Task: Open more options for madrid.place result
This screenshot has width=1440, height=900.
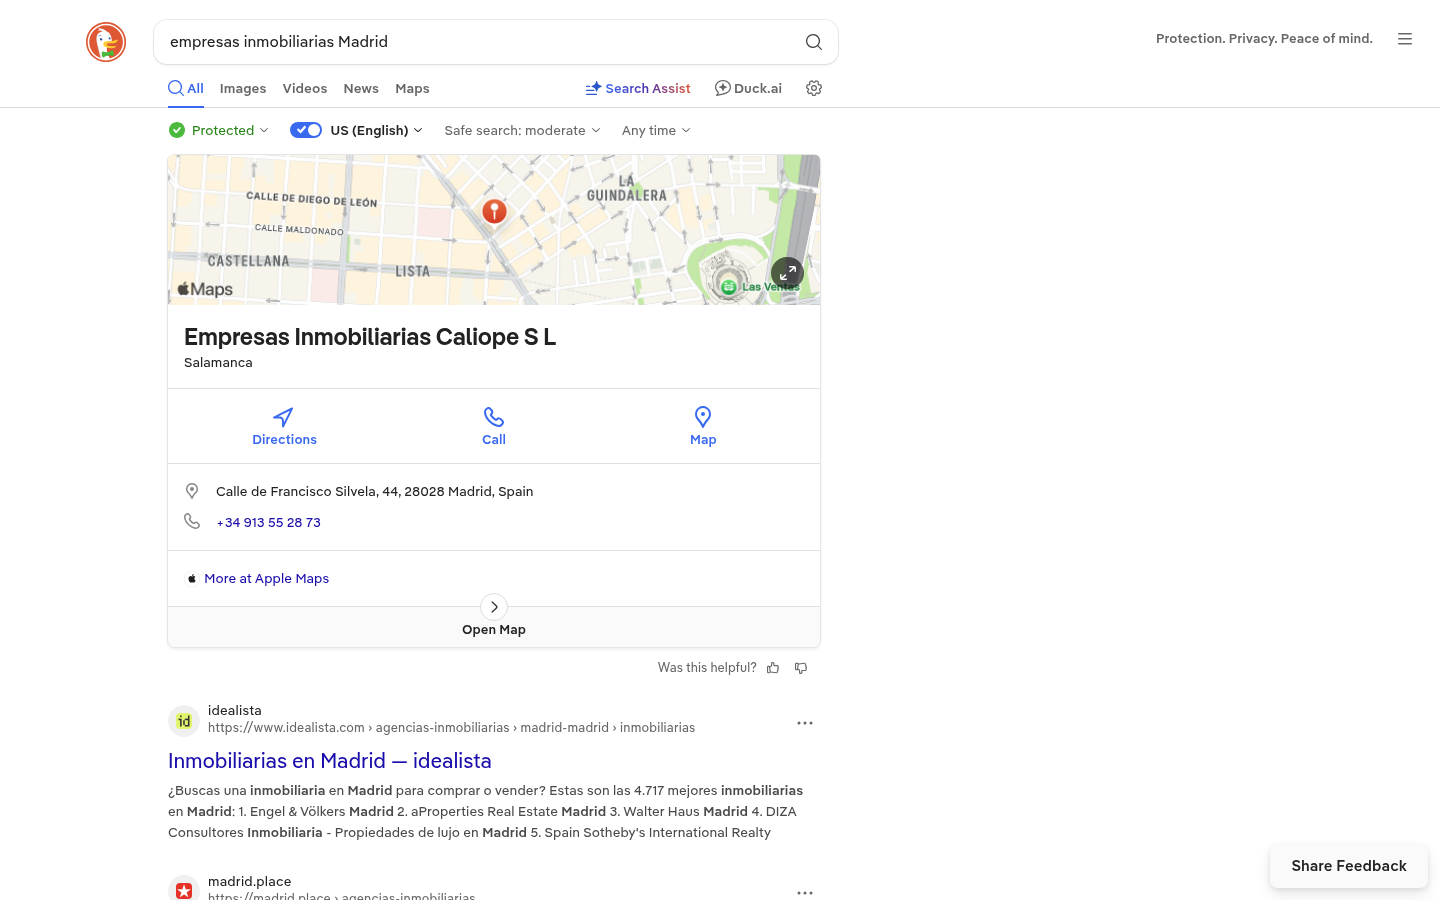Action: [x=805, y=892]
